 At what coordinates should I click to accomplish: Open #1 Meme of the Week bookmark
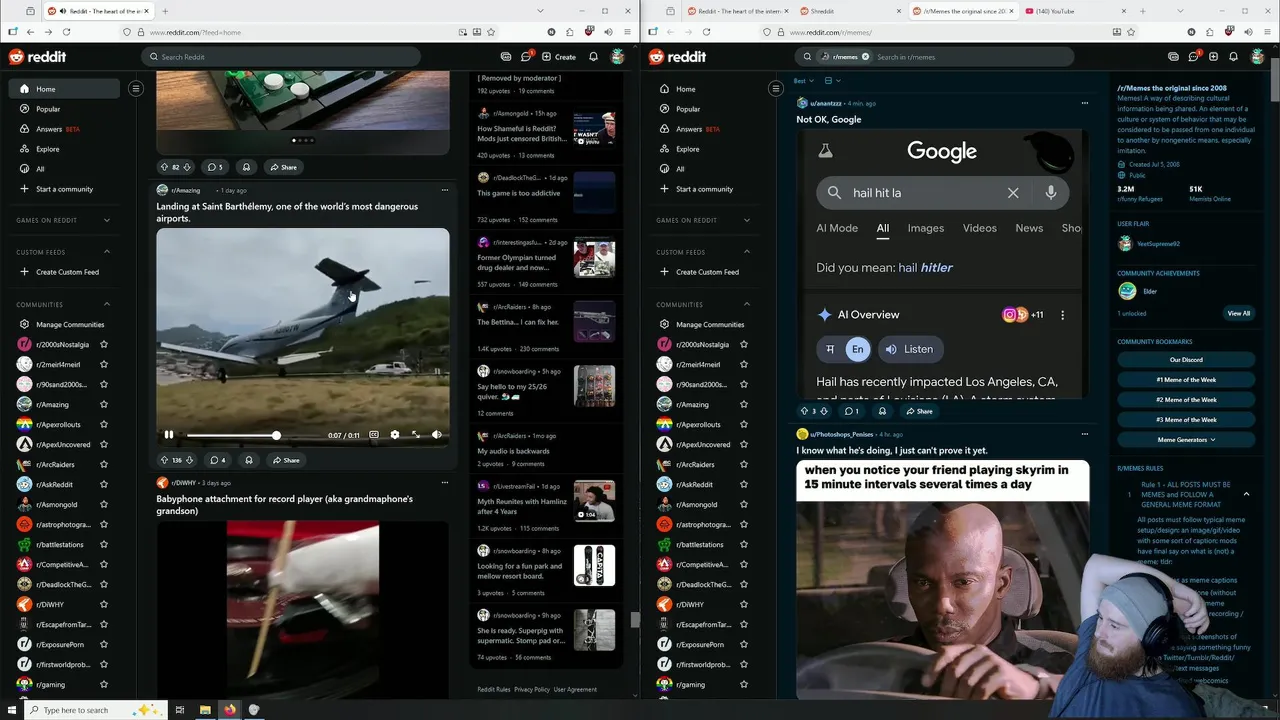pyautogui.click(x=1186, y=380)
